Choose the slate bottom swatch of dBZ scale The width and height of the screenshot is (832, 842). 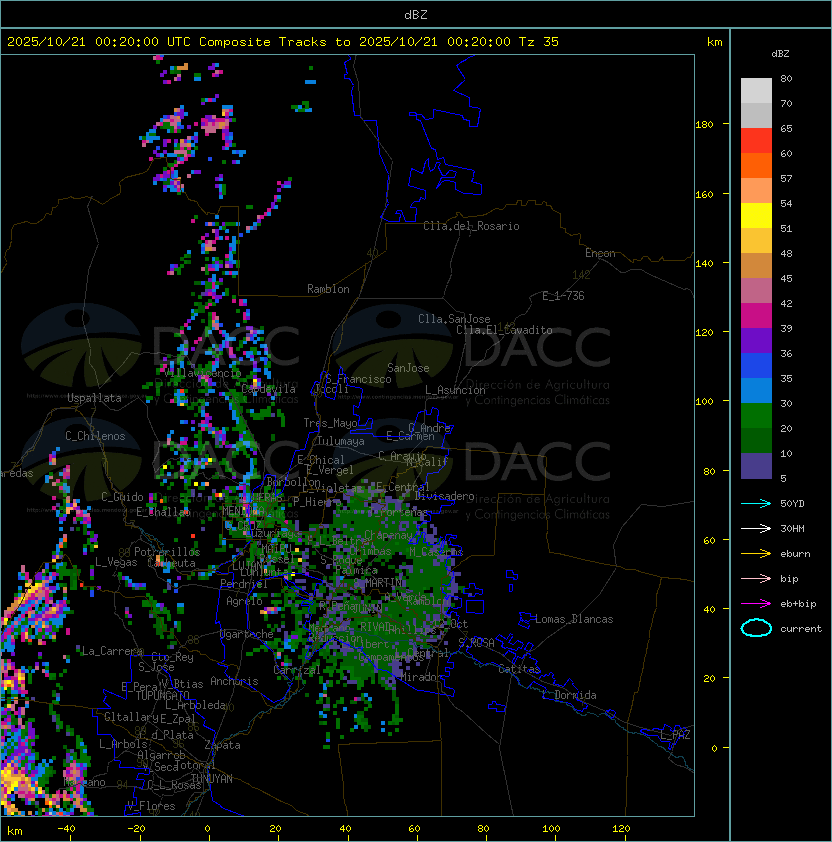(756, 466)
